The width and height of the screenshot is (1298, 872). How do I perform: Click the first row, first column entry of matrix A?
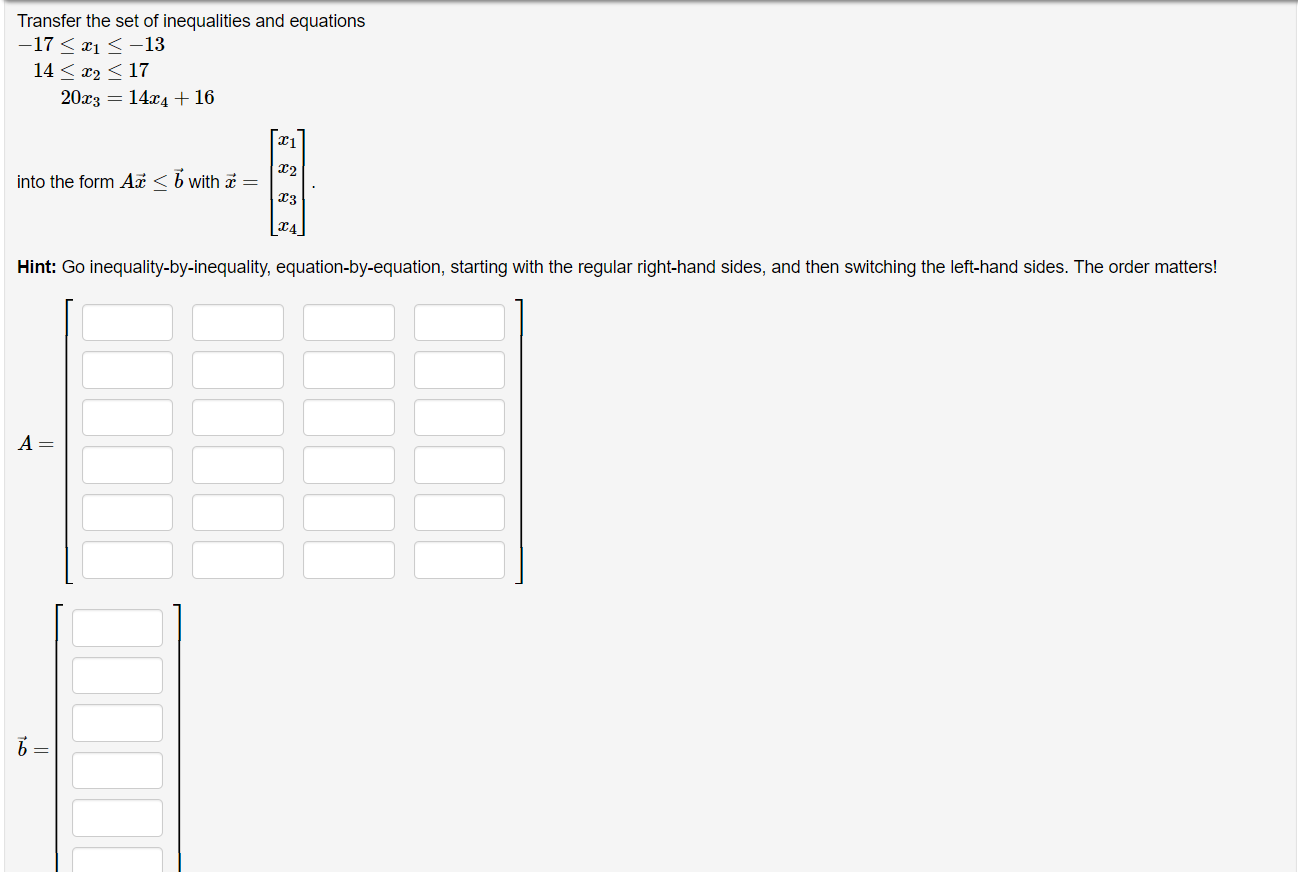(127, 321)
